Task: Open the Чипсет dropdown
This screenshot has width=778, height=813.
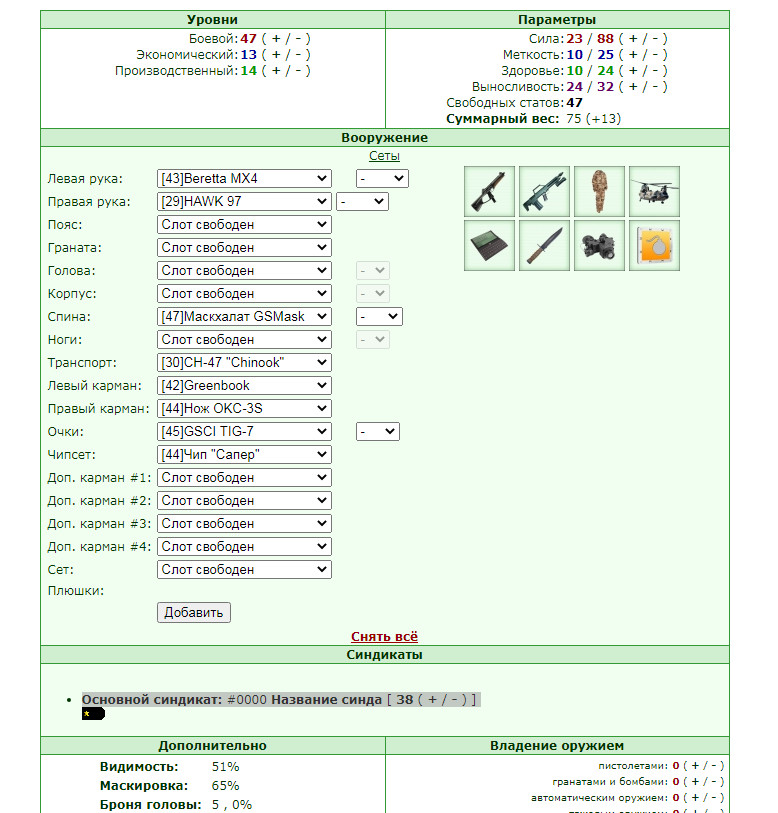Action: (x=244, y=454)
